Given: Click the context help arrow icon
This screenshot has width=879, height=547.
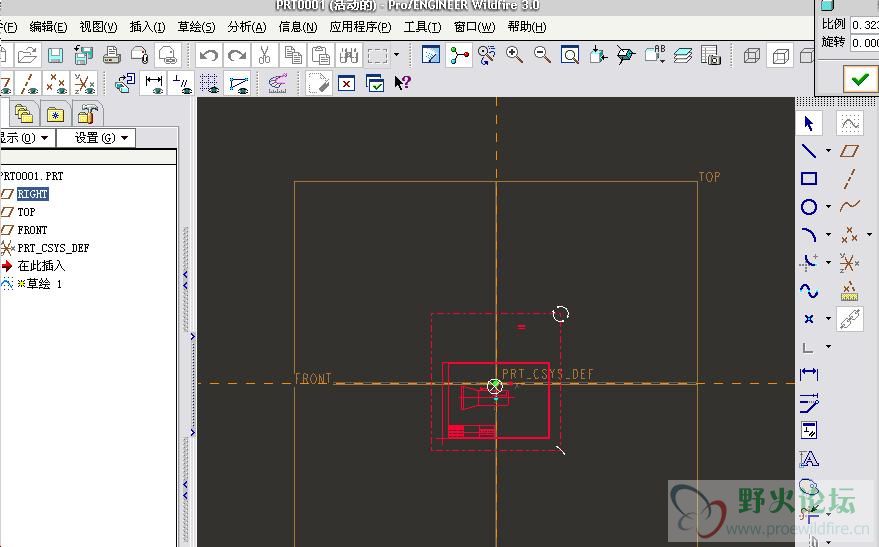Looking at the screenshot, I should [x=403, y=83].
